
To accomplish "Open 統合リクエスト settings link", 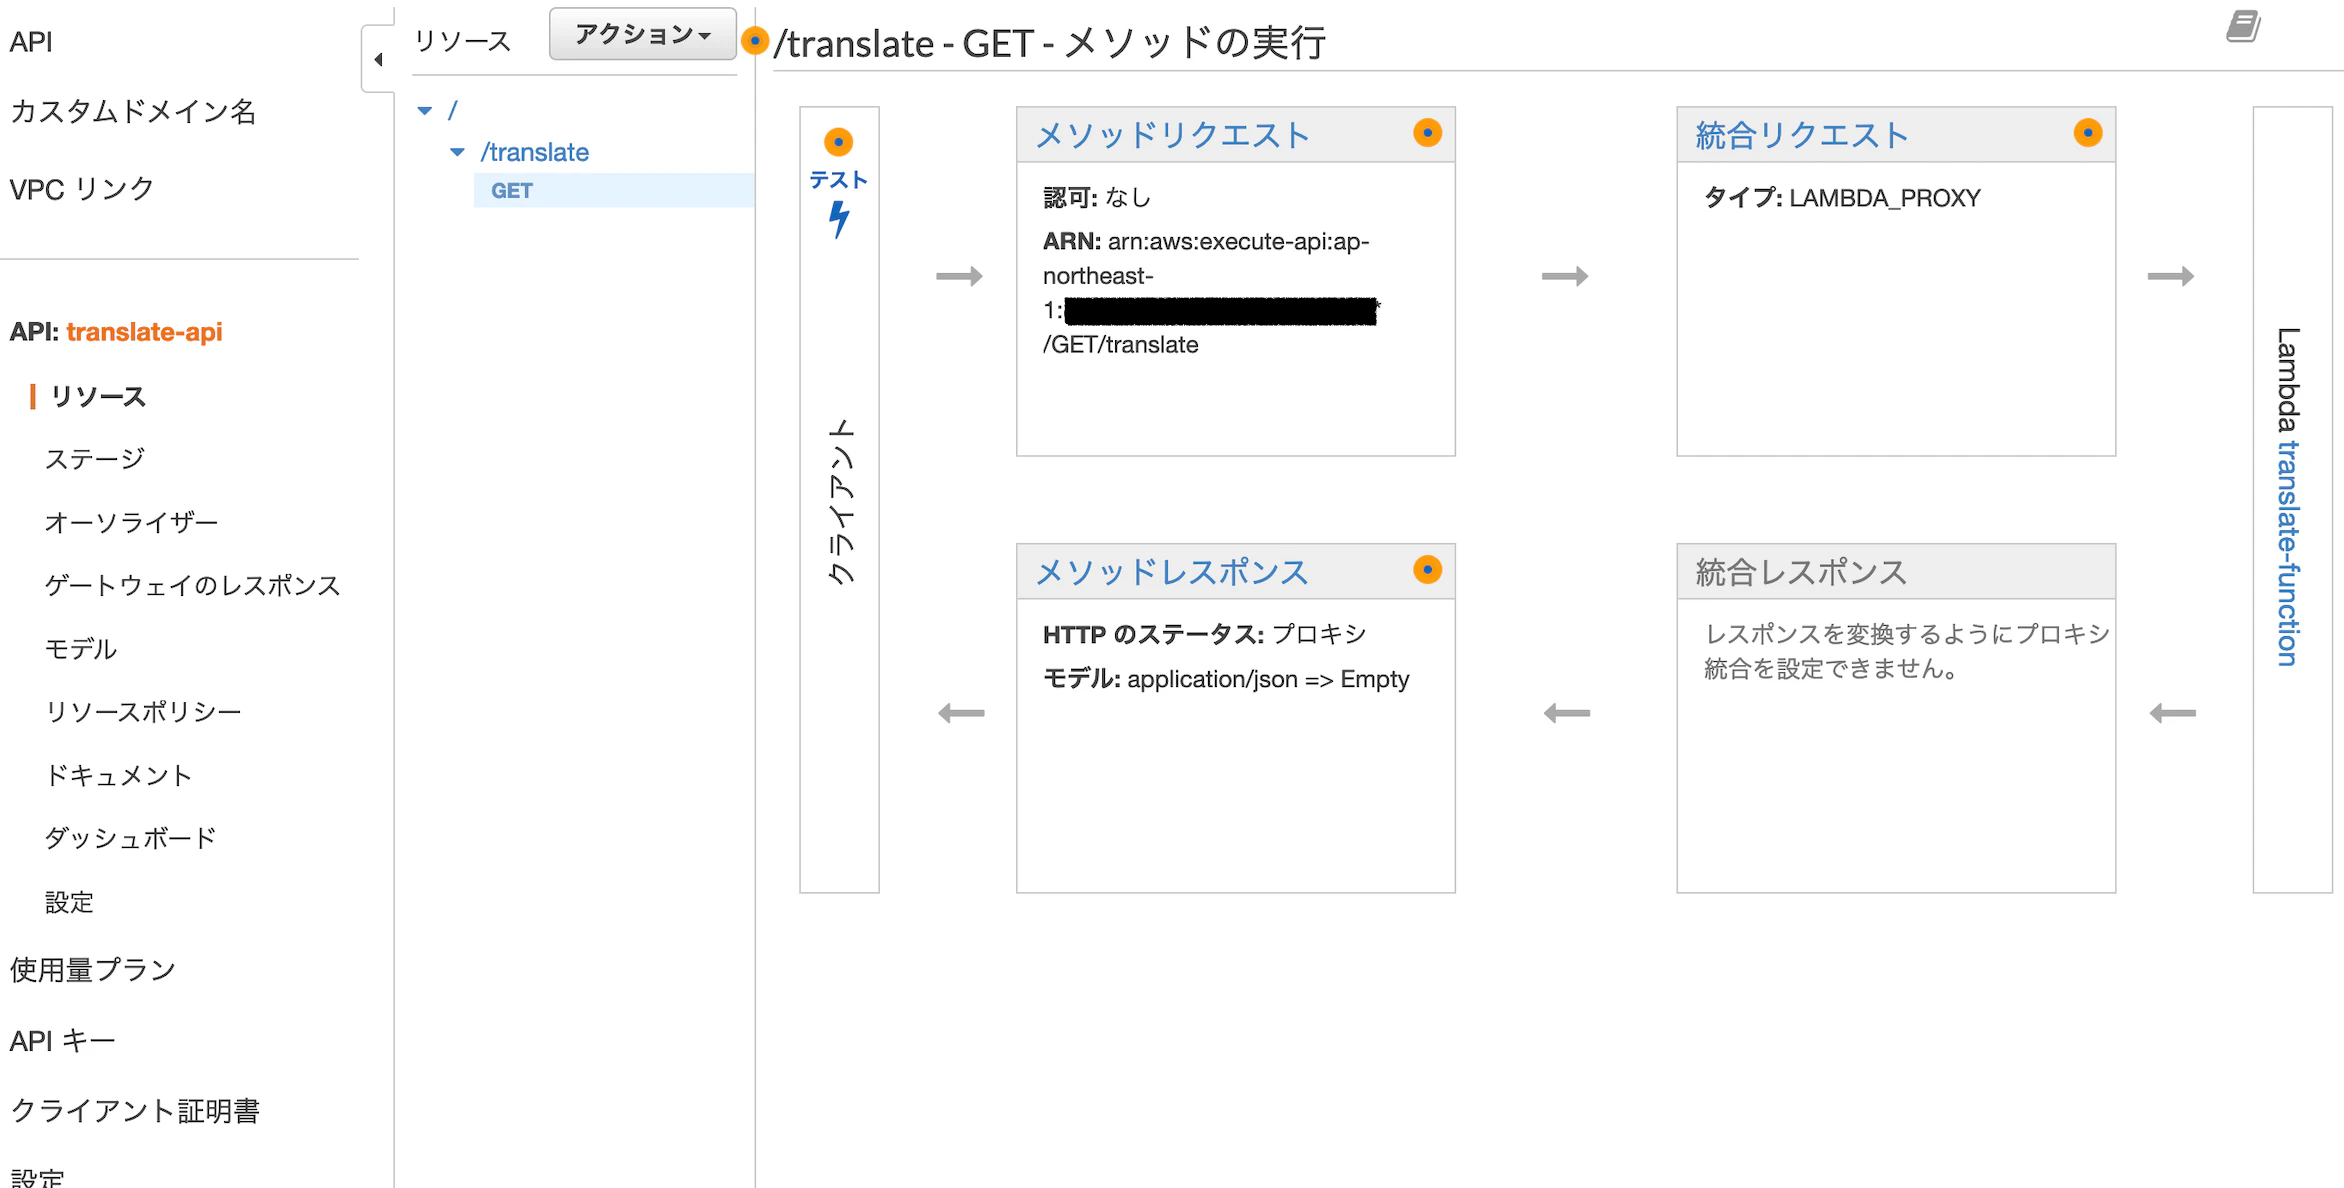I will (1802, 136).
